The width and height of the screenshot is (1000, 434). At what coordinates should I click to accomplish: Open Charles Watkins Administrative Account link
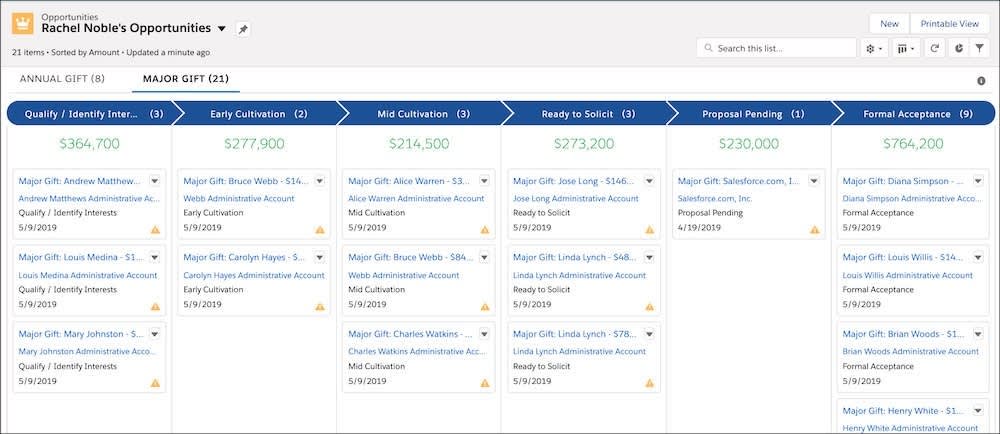click(x=417, y=351)
